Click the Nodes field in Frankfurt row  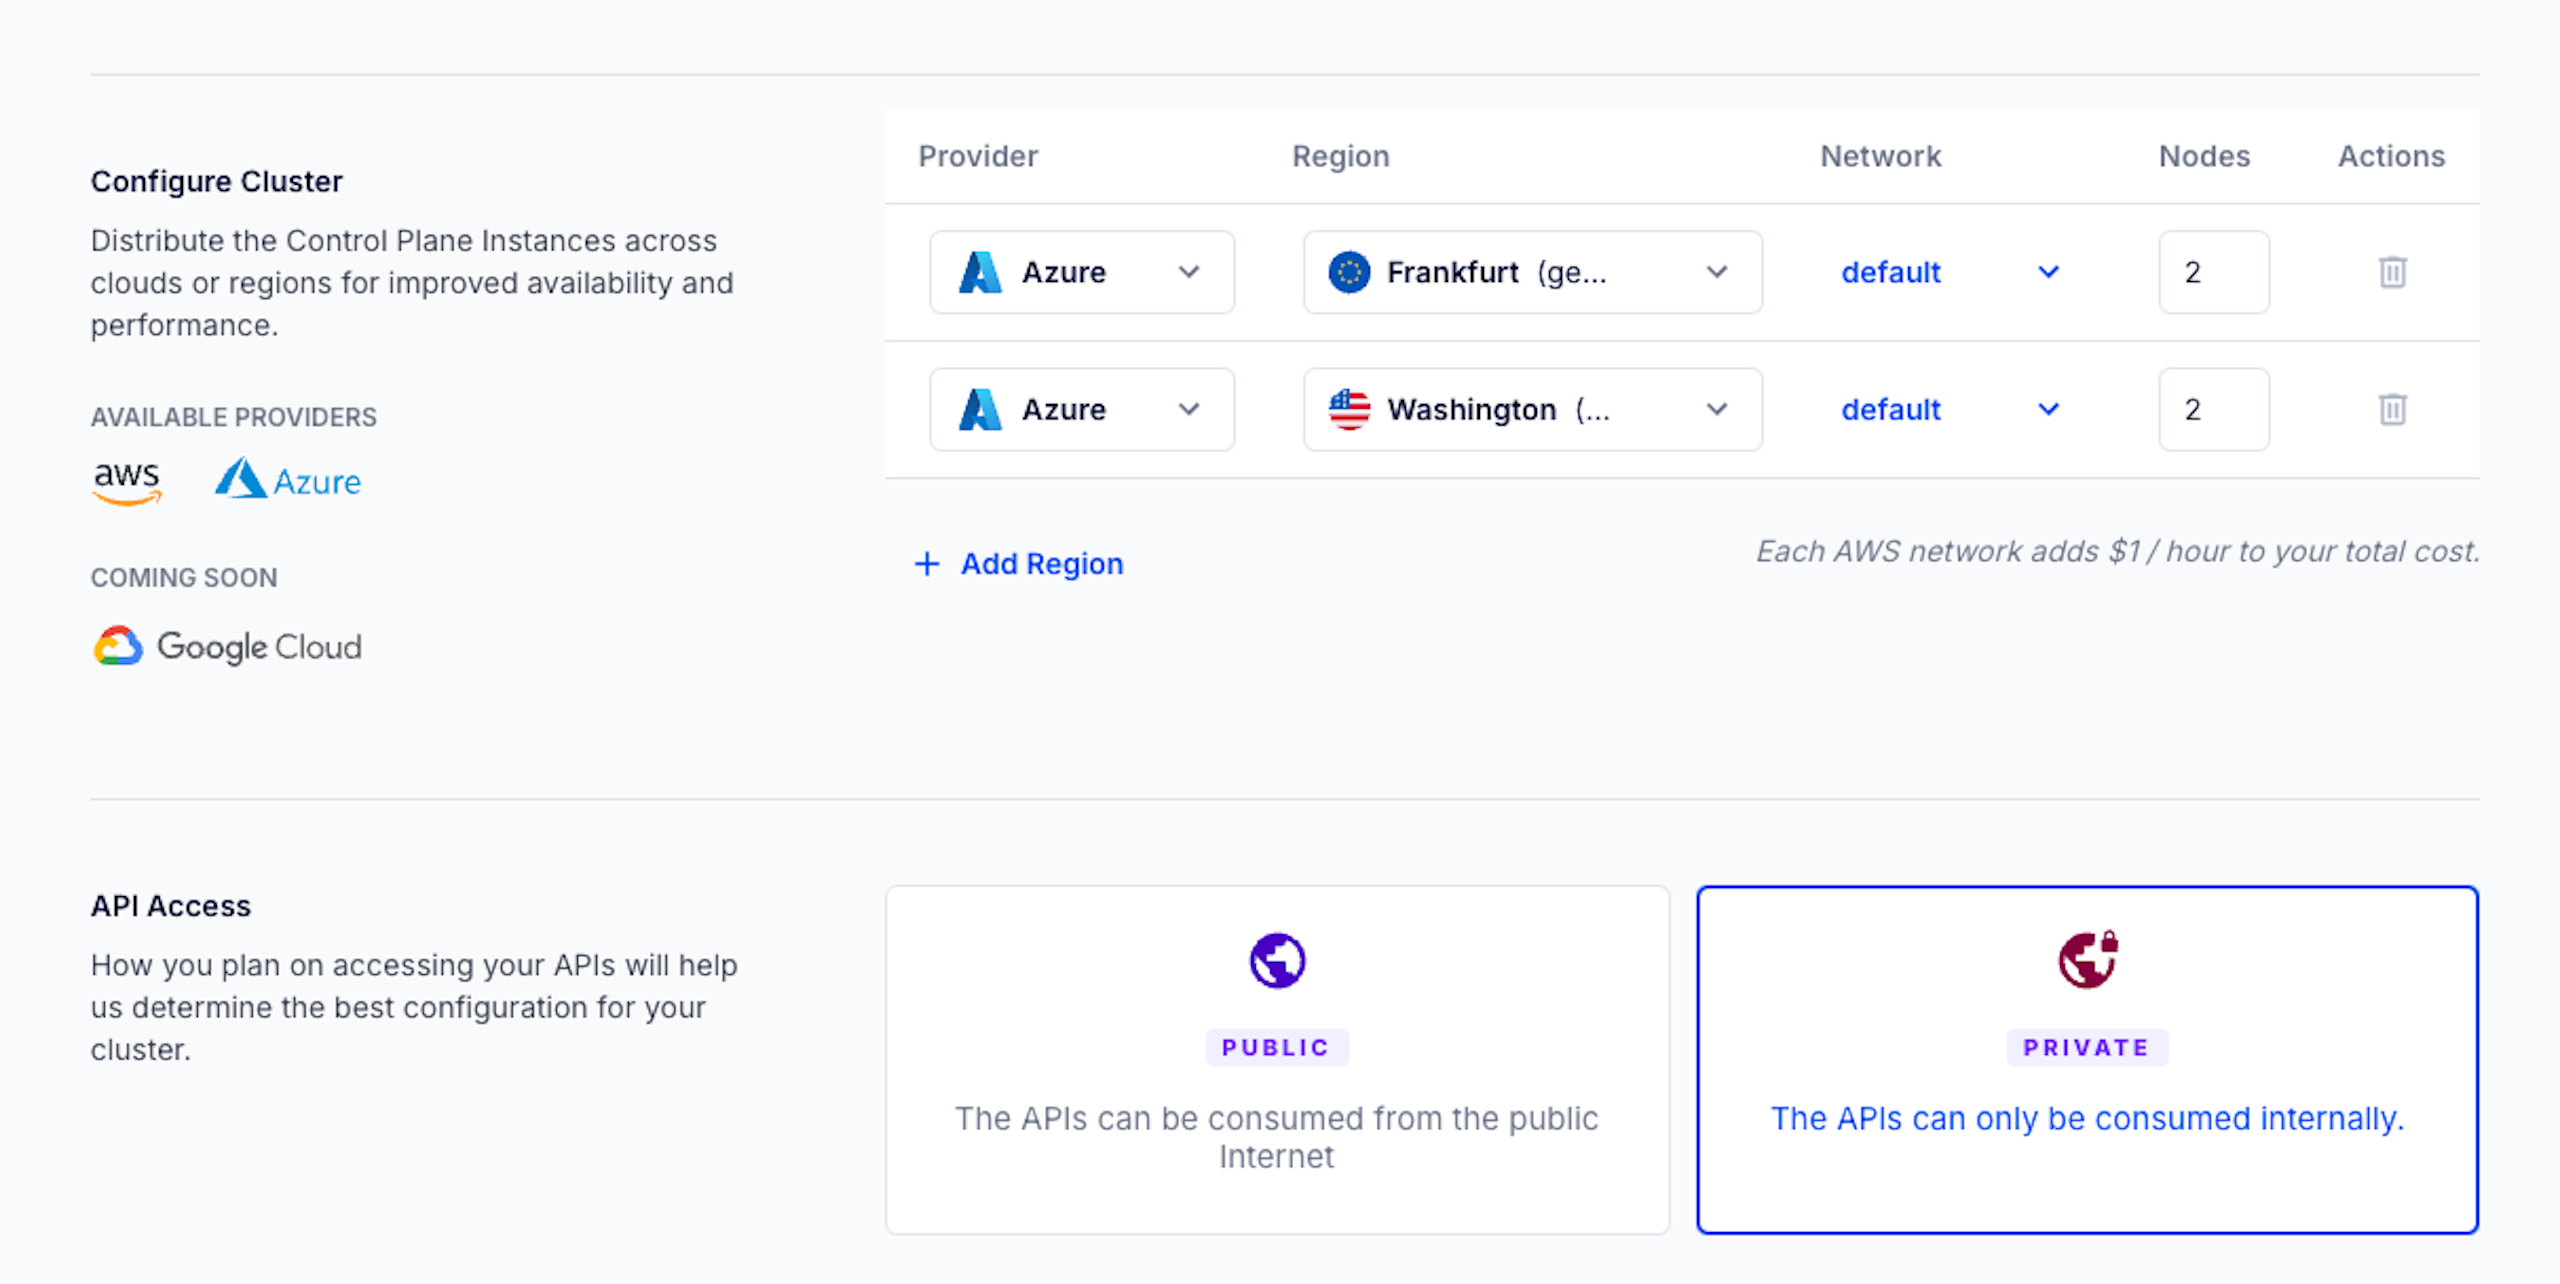point(2213,272)
